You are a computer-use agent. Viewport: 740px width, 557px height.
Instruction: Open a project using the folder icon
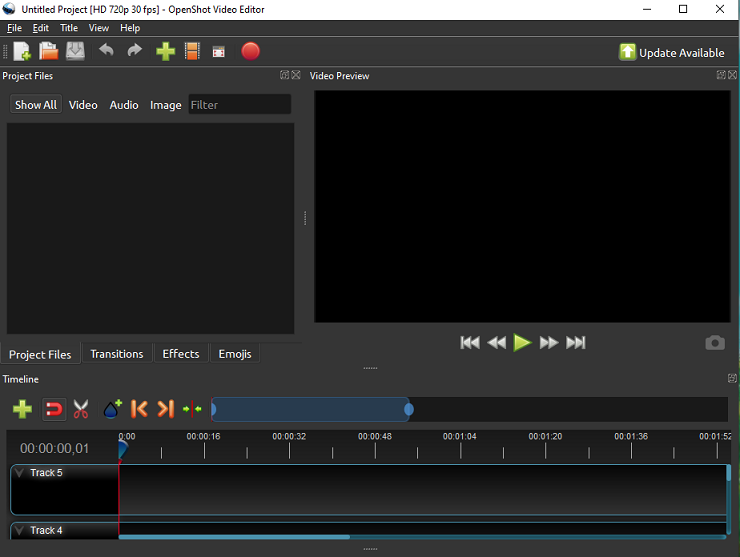48,51
